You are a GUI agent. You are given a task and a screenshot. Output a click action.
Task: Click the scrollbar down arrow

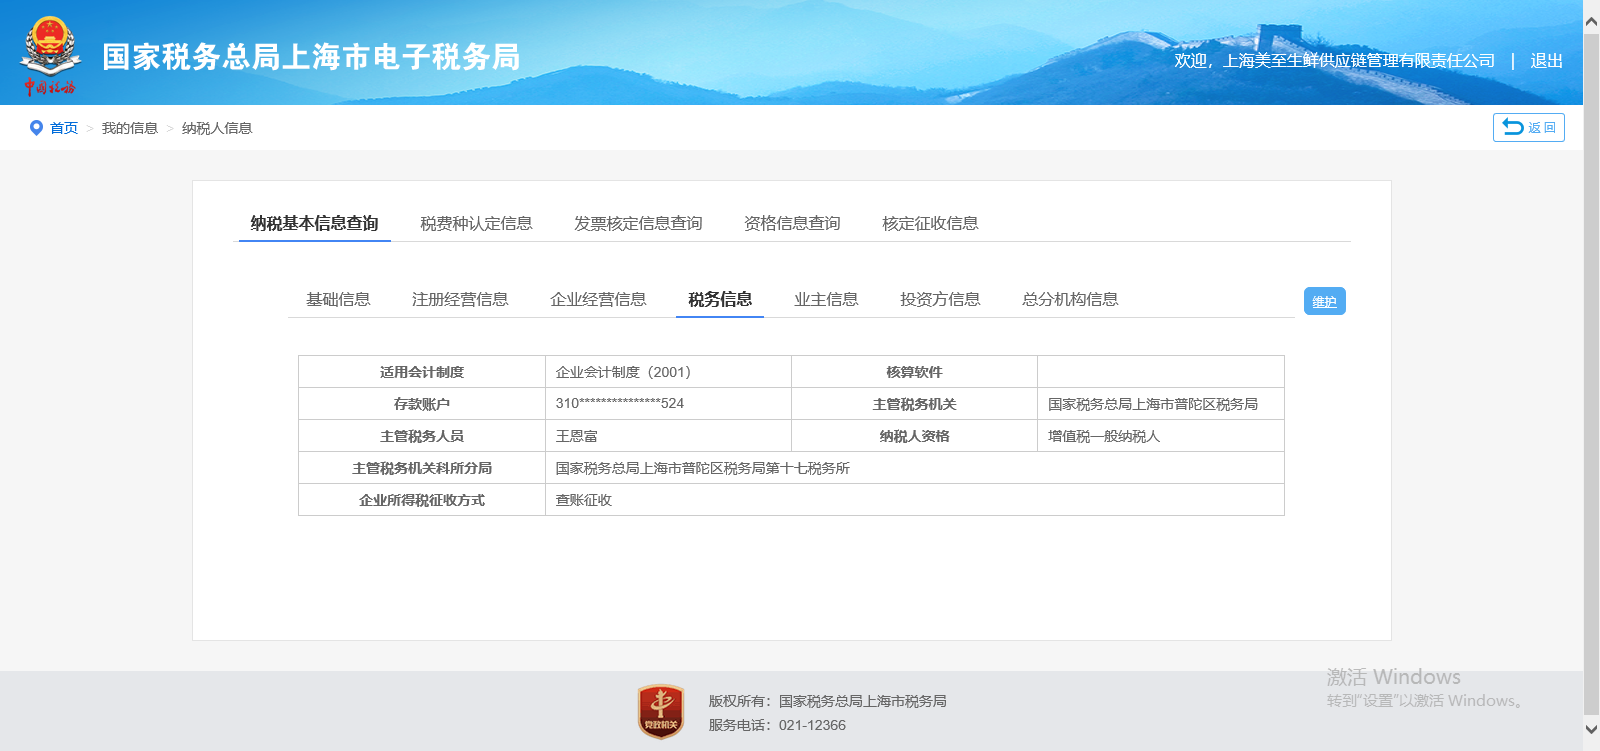pos(1591,730)
